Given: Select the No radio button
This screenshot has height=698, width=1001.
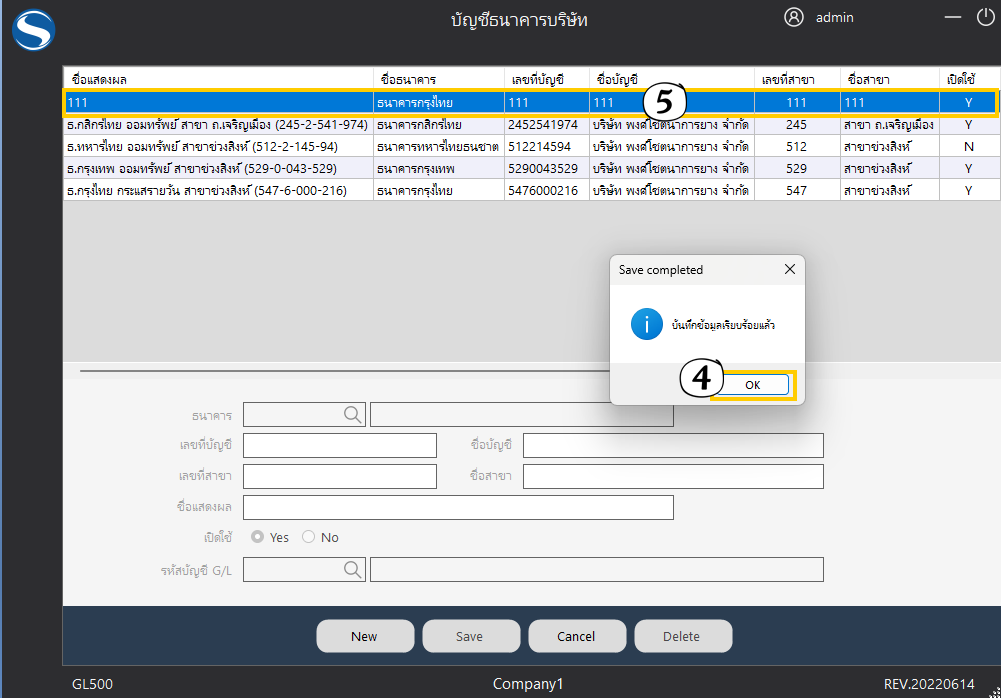Looking at the screenshot, I should pos(308,537).
